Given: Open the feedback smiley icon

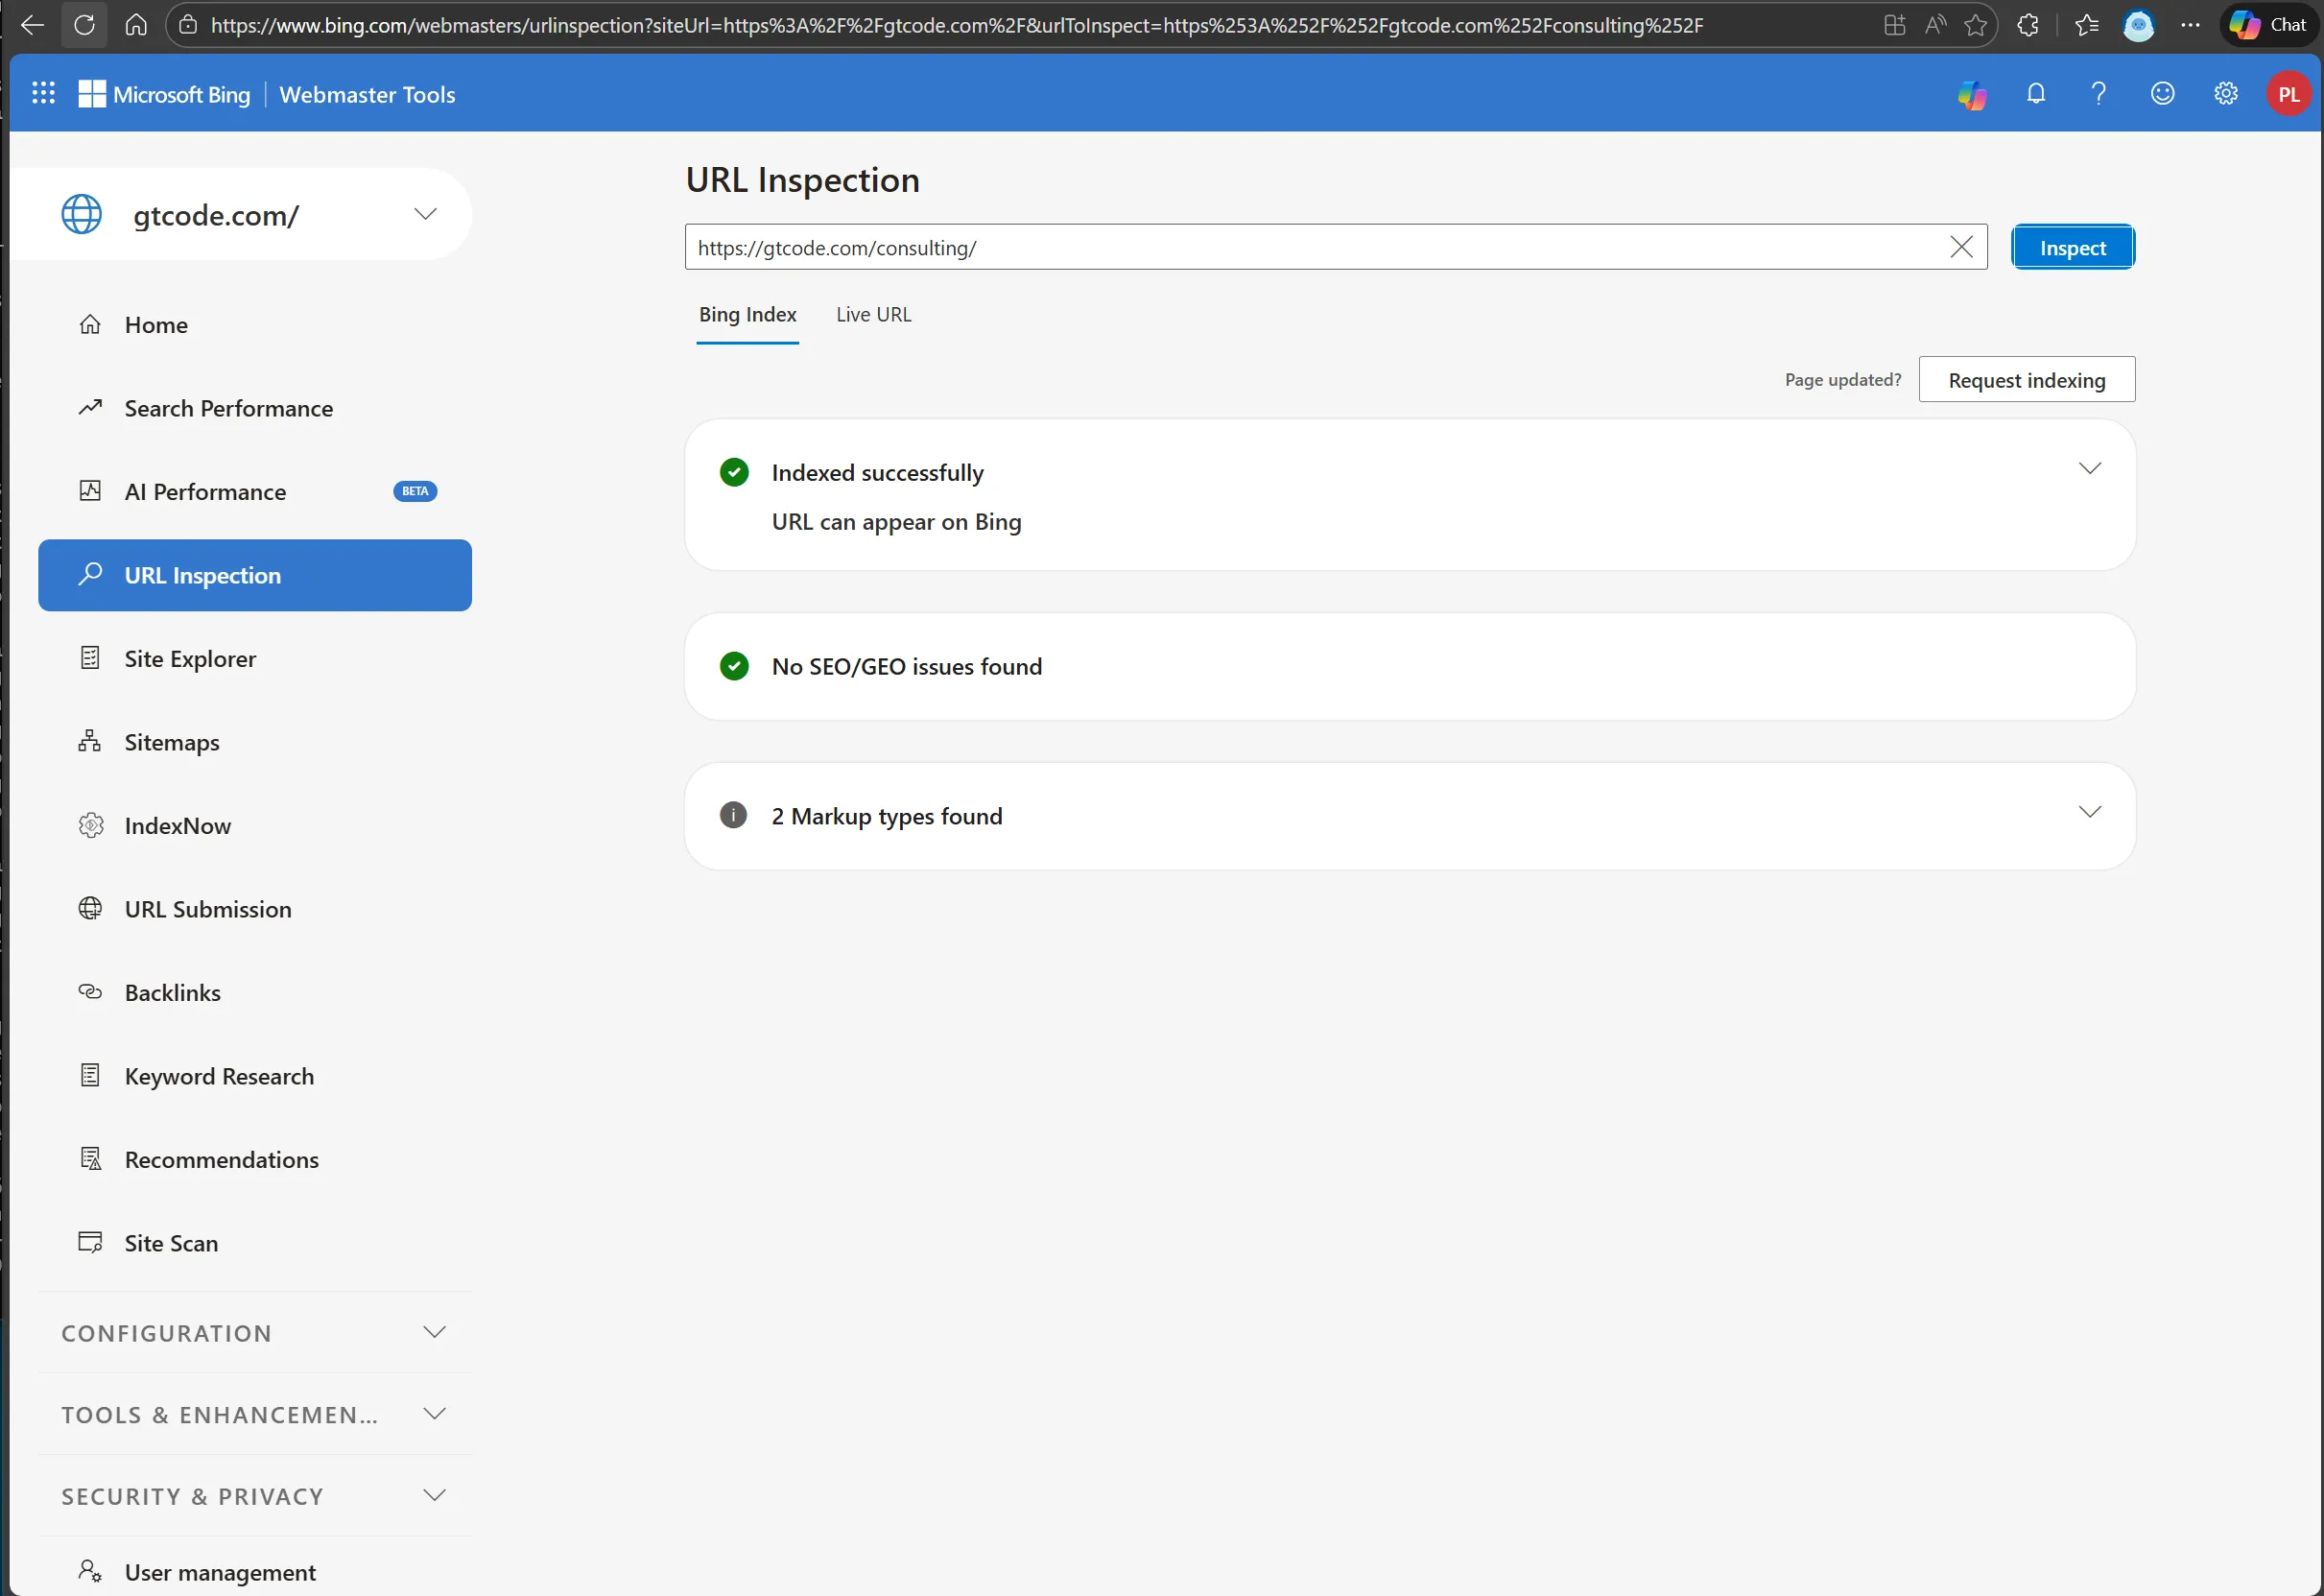Looking at the screenshot, I should (2162, 94).
